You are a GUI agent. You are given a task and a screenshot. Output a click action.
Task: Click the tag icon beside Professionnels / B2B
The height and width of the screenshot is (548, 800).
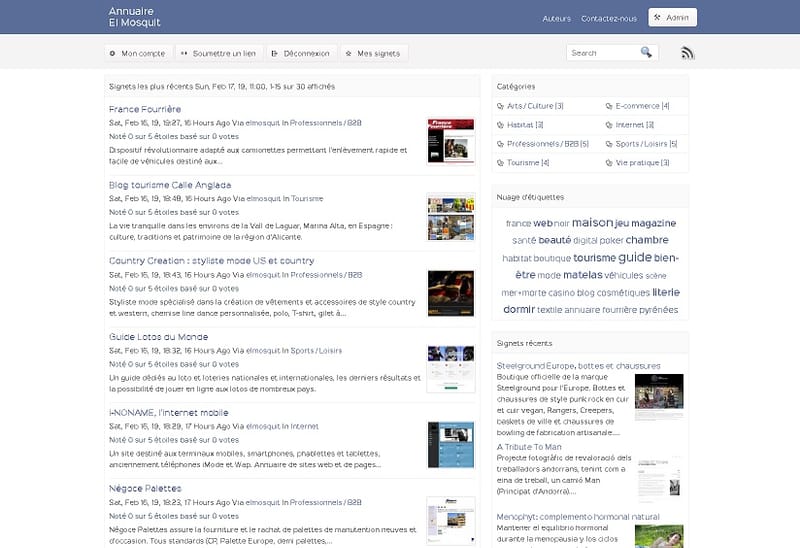500,144
